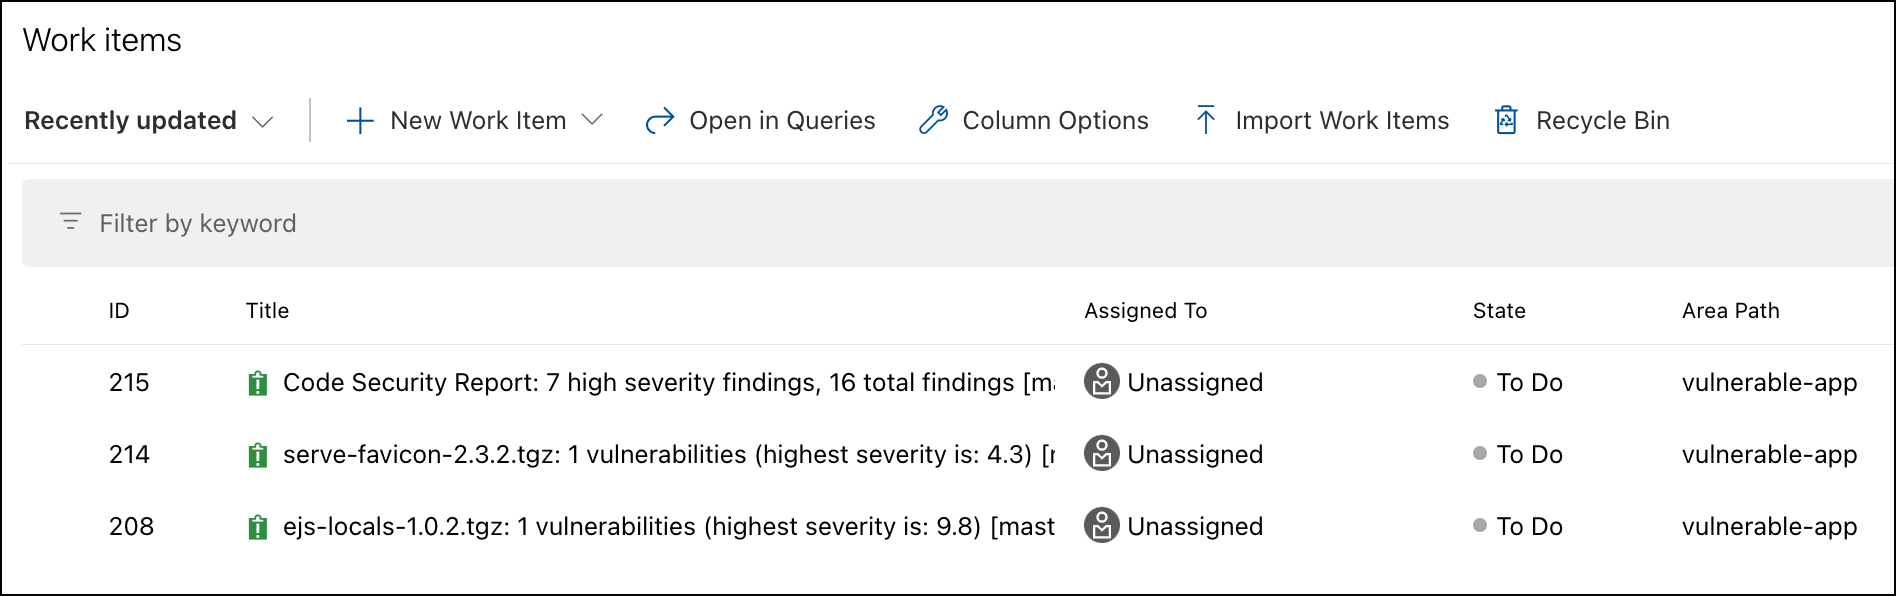Click the Assigned To column header
The width and height of the screenshot is (1896, 596).
coord(1145,311)
